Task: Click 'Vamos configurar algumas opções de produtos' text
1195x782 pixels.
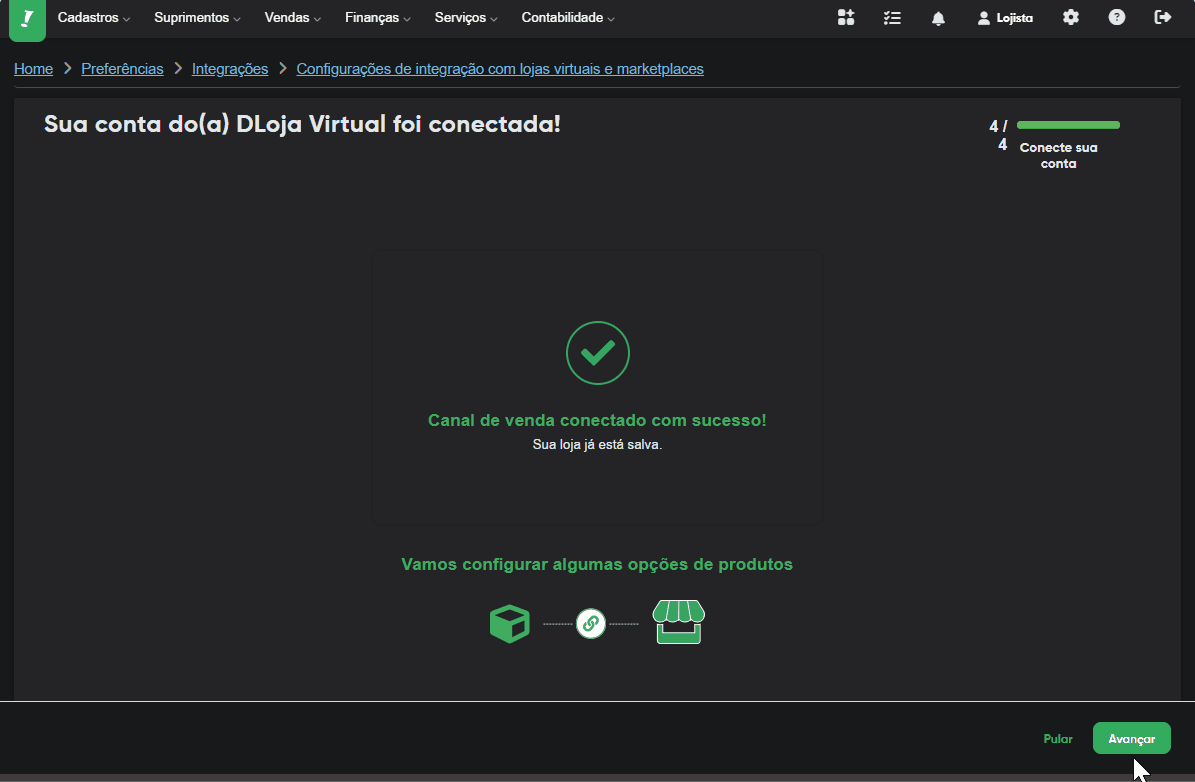Action: (x=597, y=565)
